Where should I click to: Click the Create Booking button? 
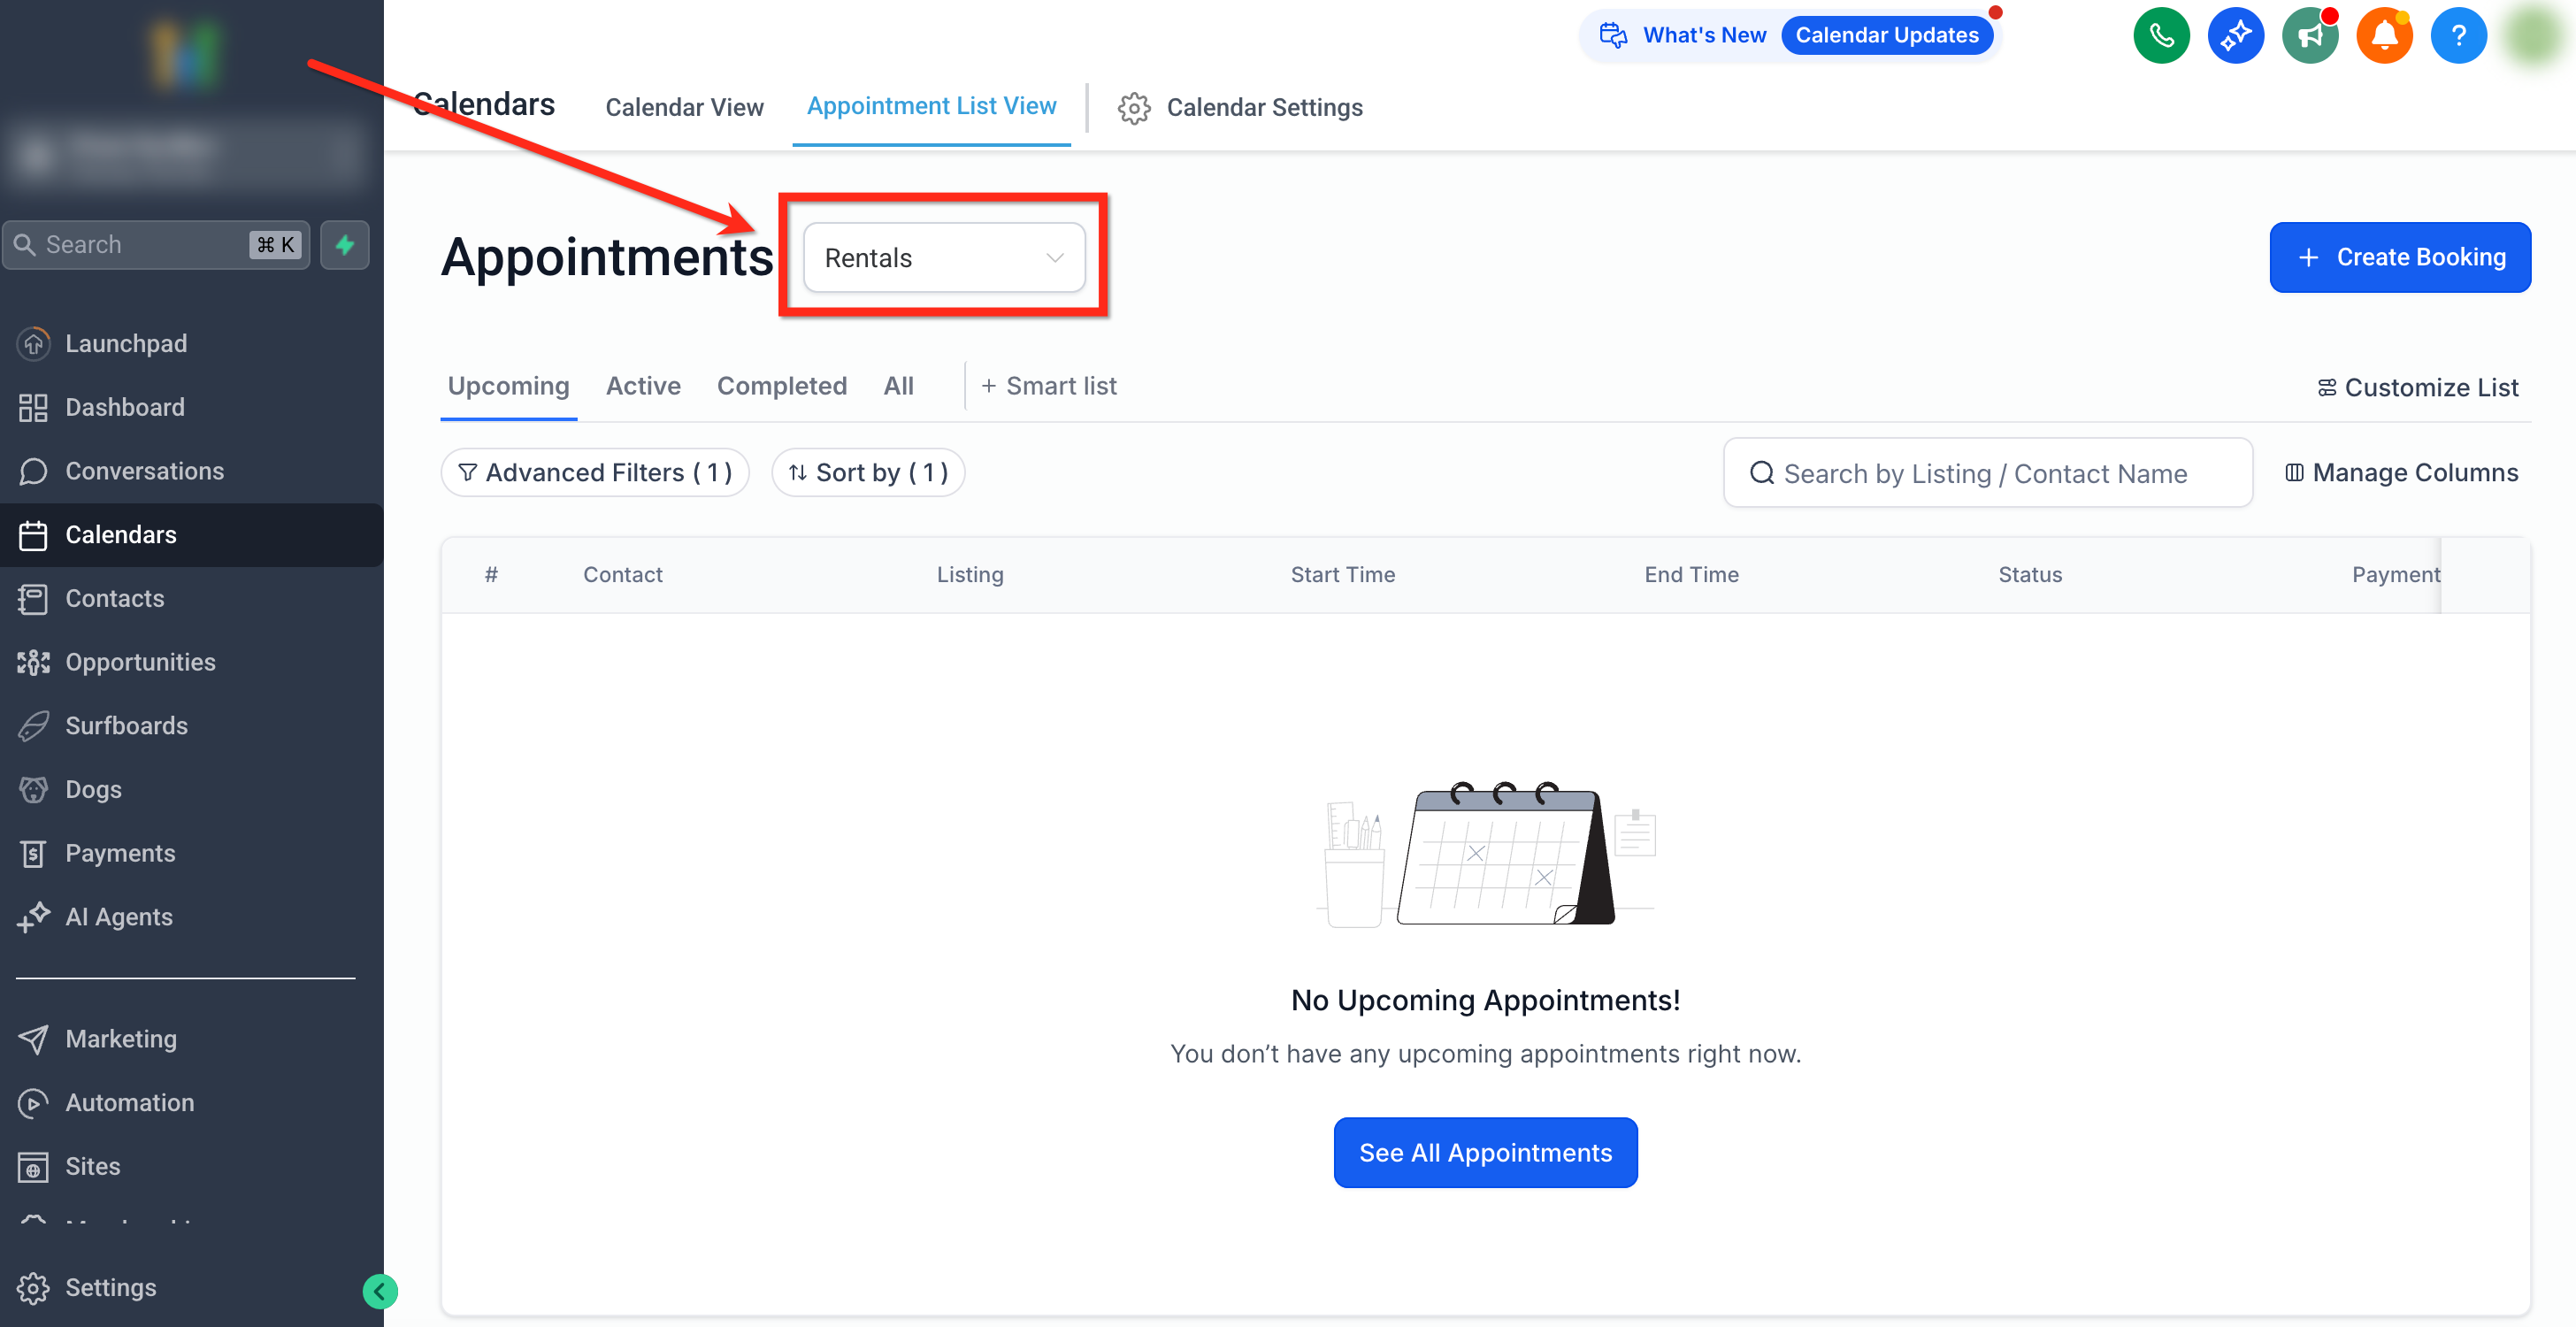(x=2399, y=257)
